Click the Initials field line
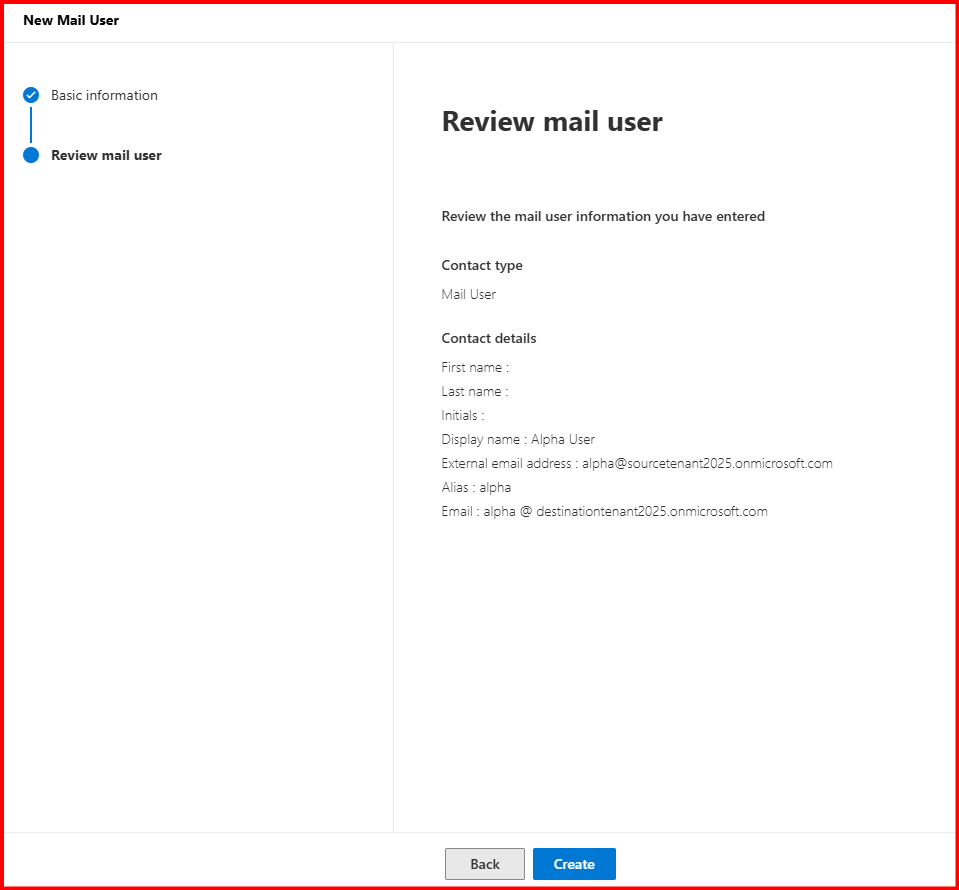Viewport: 959px width, 890px height. tap(463, 415)
